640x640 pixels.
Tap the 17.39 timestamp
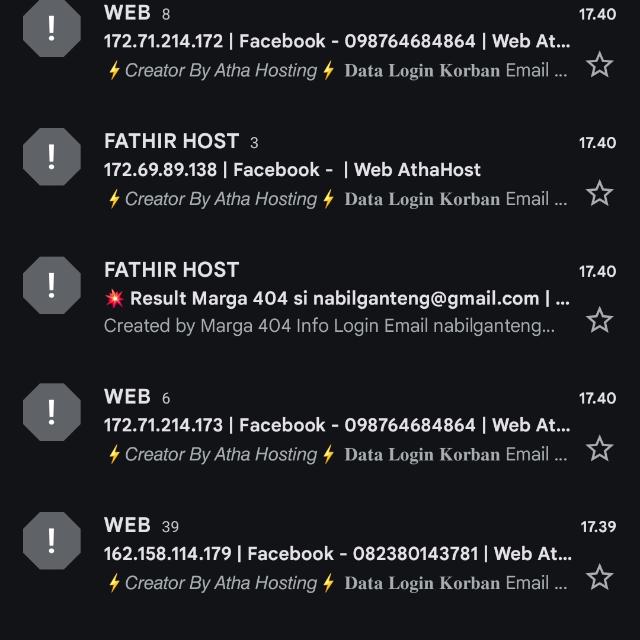pyautogui.click(x=598, y=526)
